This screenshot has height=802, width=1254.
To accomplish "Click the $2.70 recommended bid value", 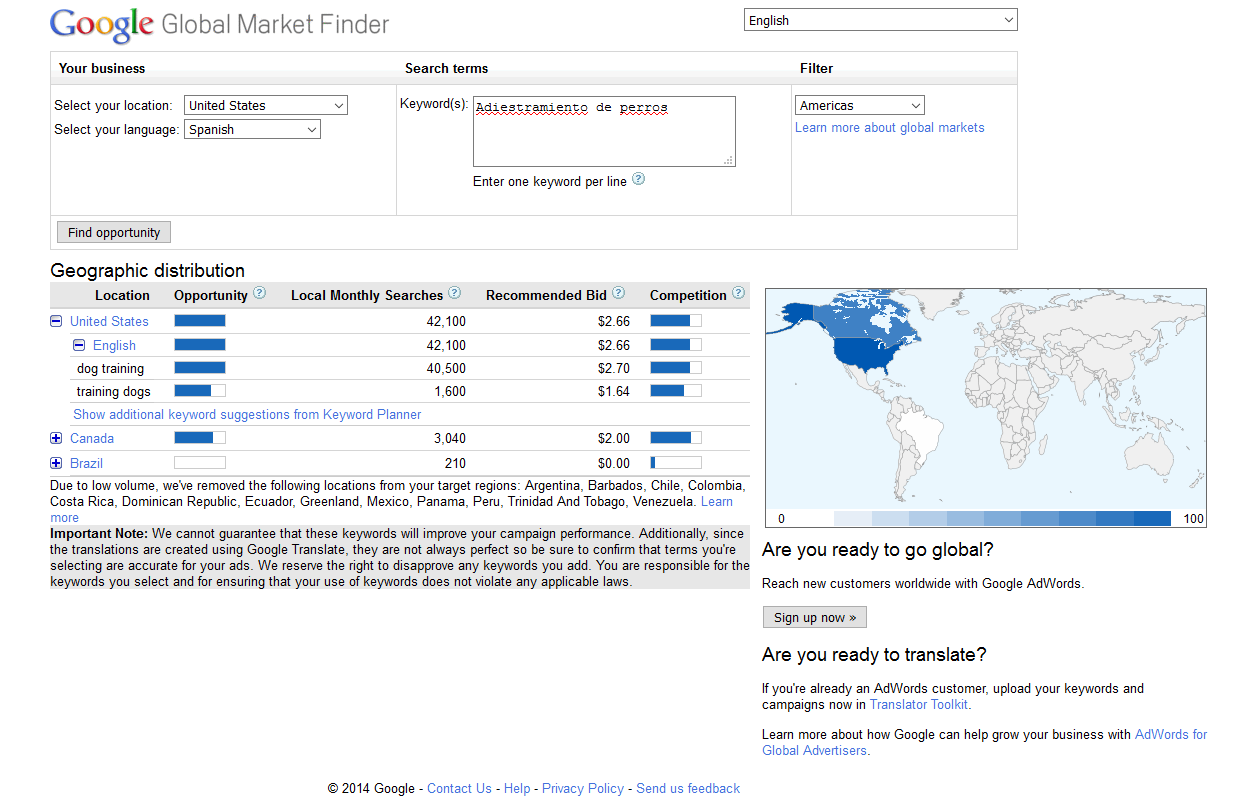I will 614,368.
